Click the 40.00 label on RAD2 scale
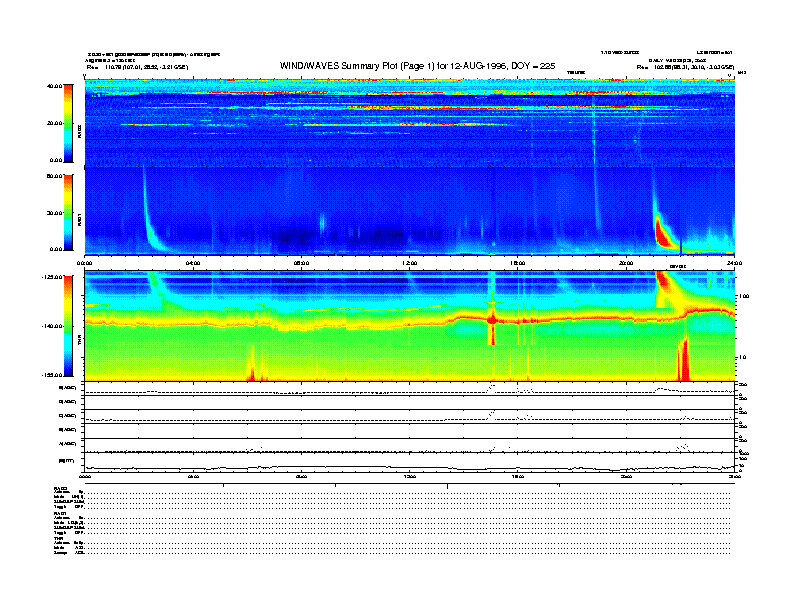Viewport: 792px width, 612px height. point(54,86)
